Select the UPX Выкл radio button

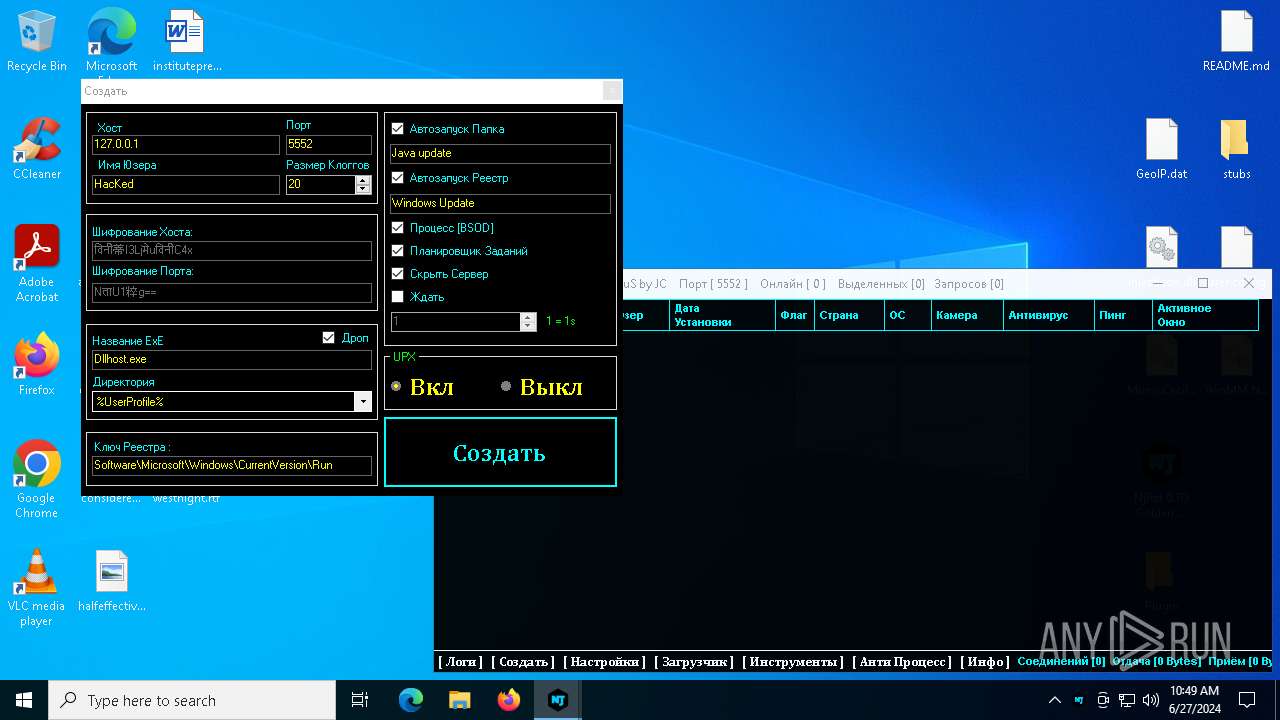pos(506,386)
